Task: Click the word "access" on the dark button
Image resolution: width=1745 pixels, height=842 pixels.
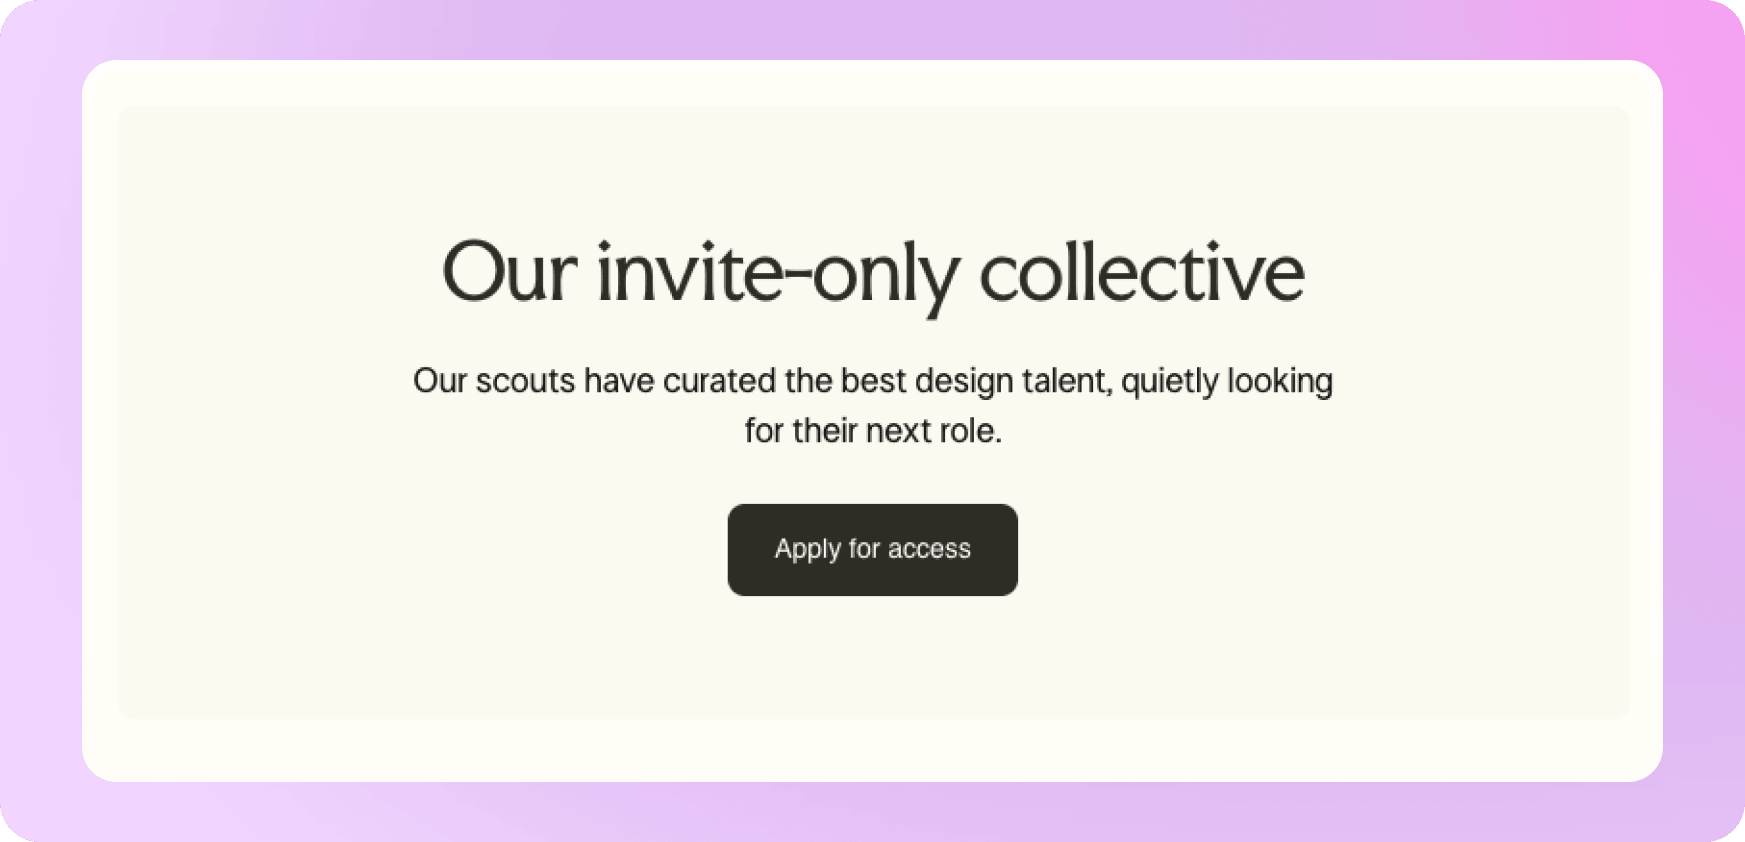Action: [929, 549]
